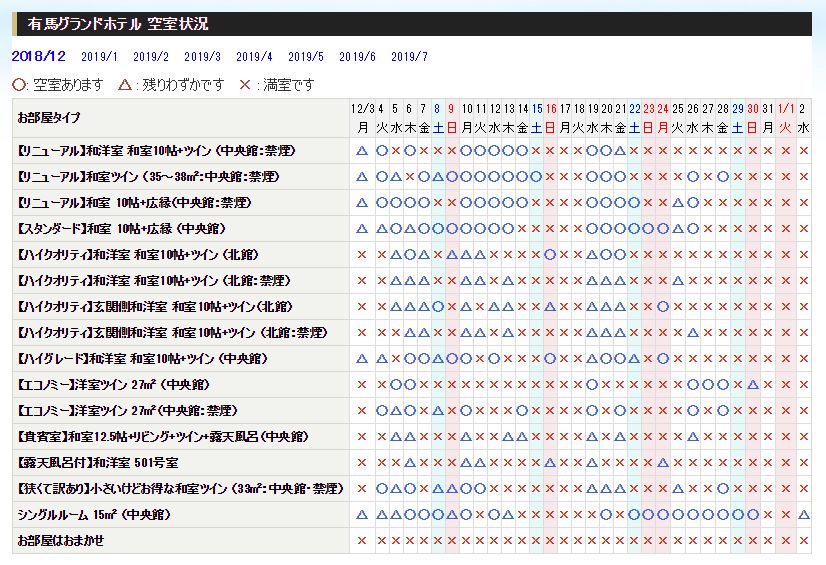
Task: Click the Dec 19 circle for エコノミー洋室ツイン (中央館)
Action: (592, 384)
